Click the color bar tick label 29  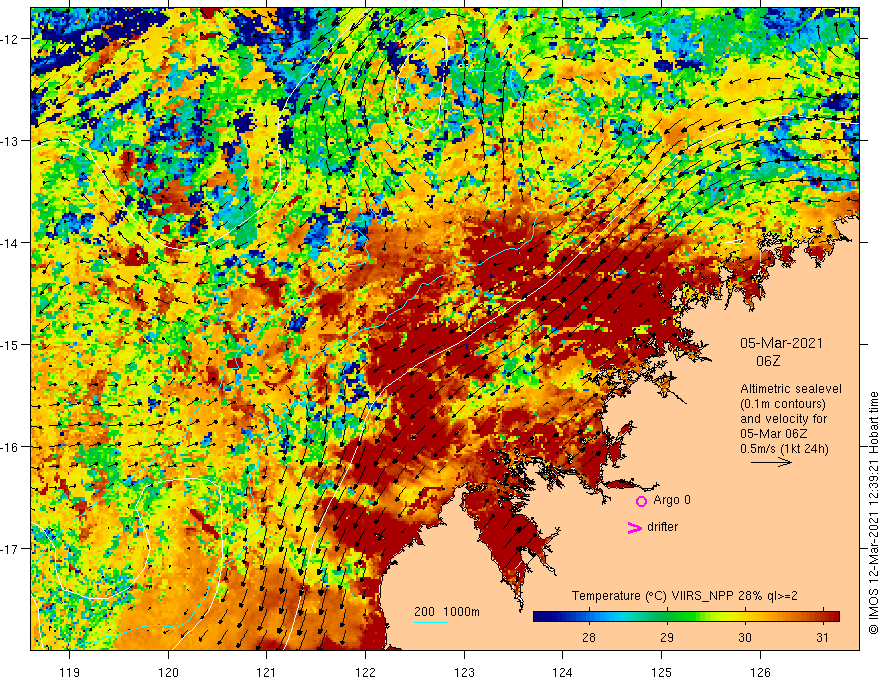coord(667,637)
